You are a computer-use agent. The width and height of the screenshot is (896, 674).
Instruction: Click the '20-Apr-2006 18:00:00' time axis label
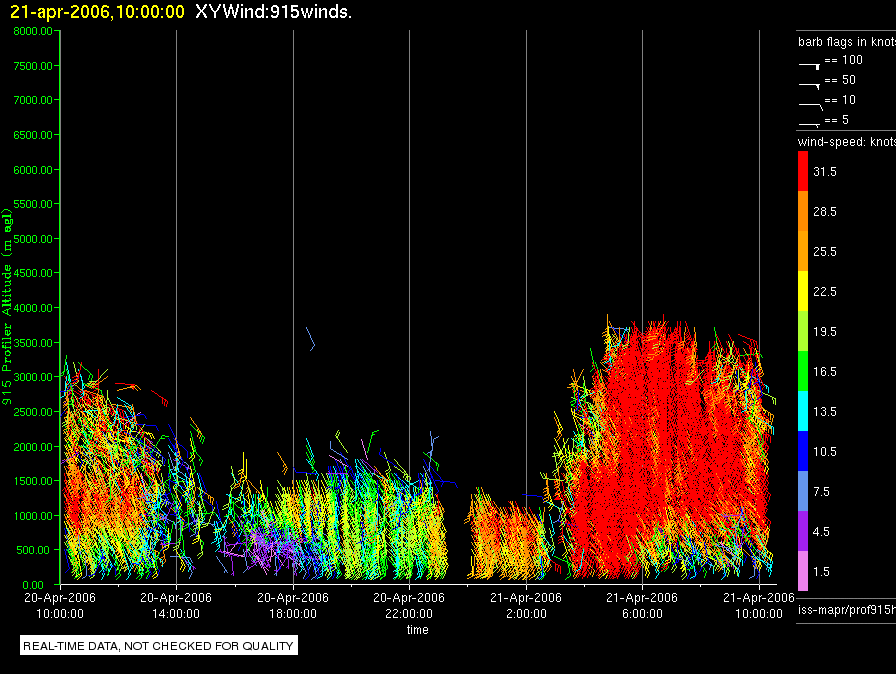point(293,605)
